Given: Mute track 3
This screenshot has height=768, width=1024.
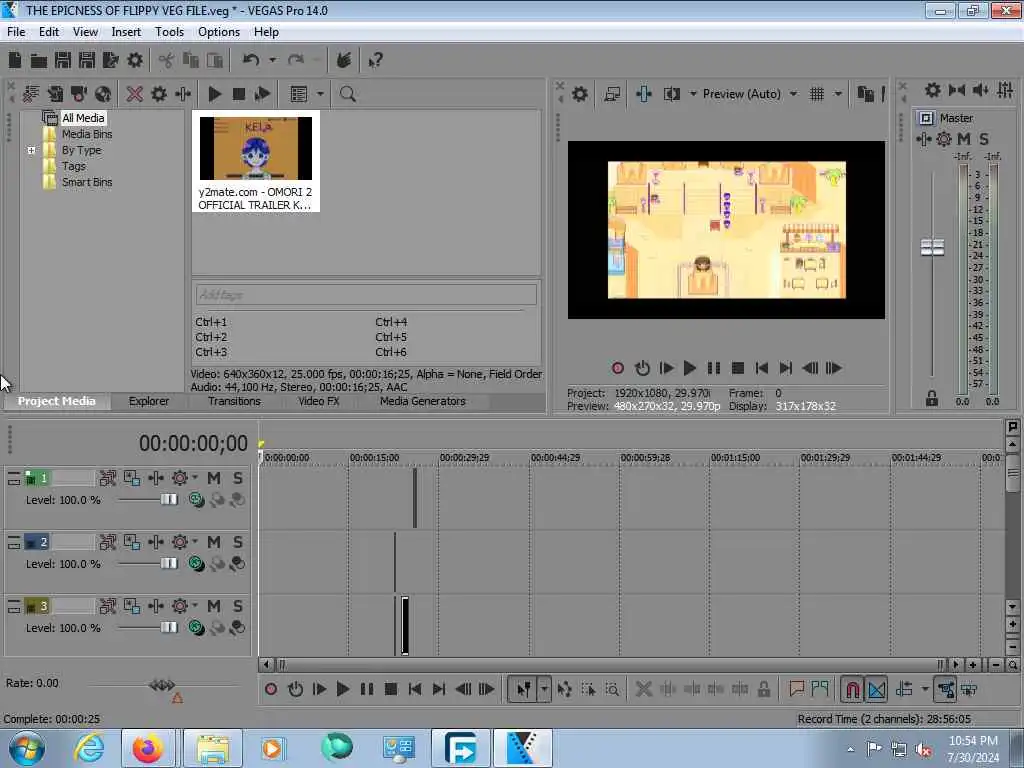Looking at the screenshot, I should point(214,606).
